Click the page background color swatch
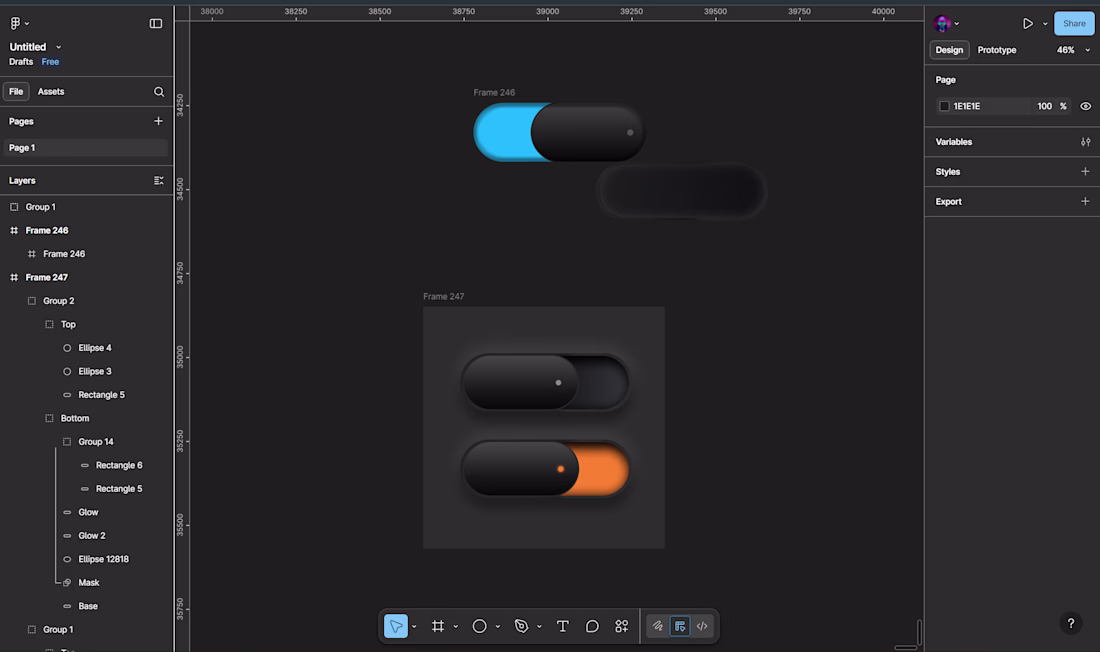The image size is (1100, 652). click(944, 106)
